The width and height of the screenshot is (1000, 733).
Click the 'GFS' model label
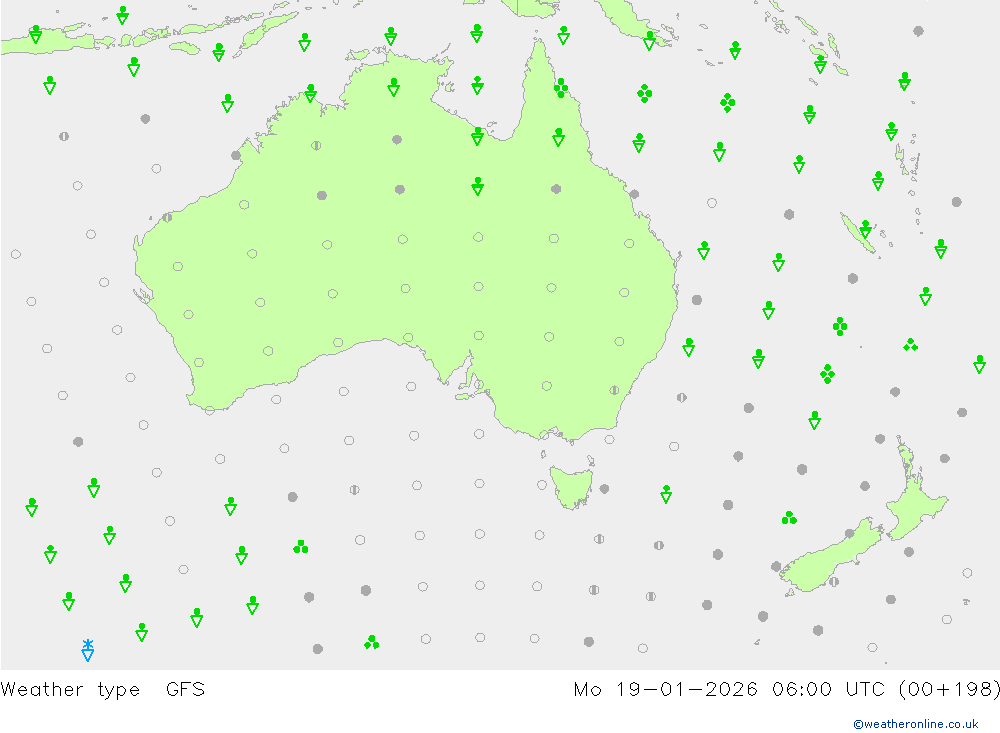(x=186, y=689)
